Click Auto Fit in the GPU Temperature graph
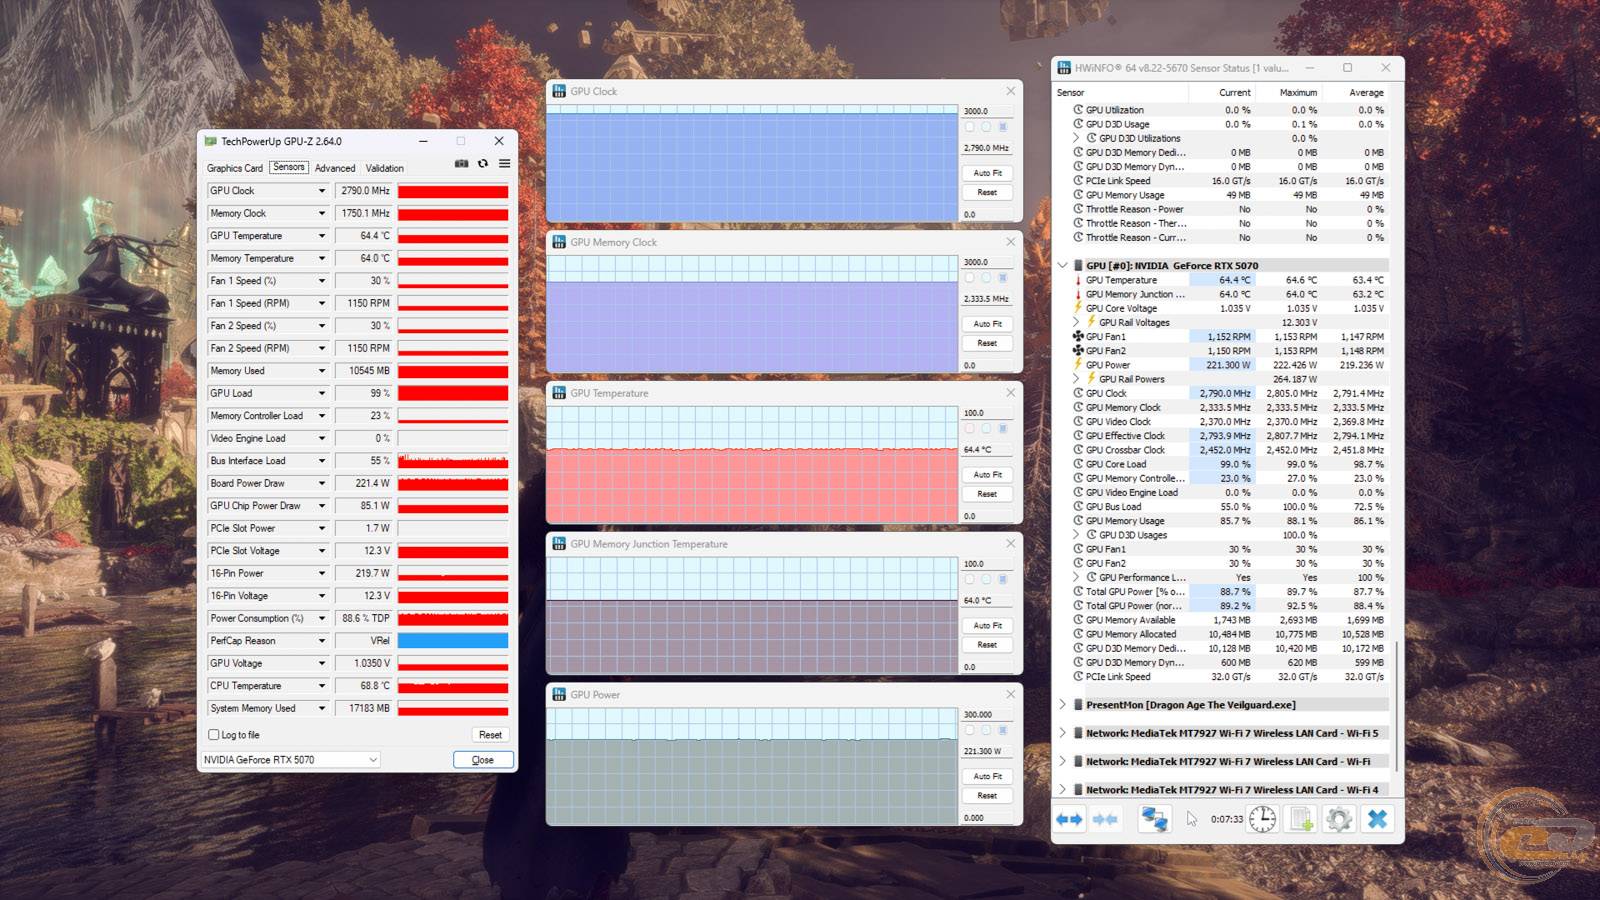Image resolution: width=1600 pixels, height=900 pixels. [988, 475]
